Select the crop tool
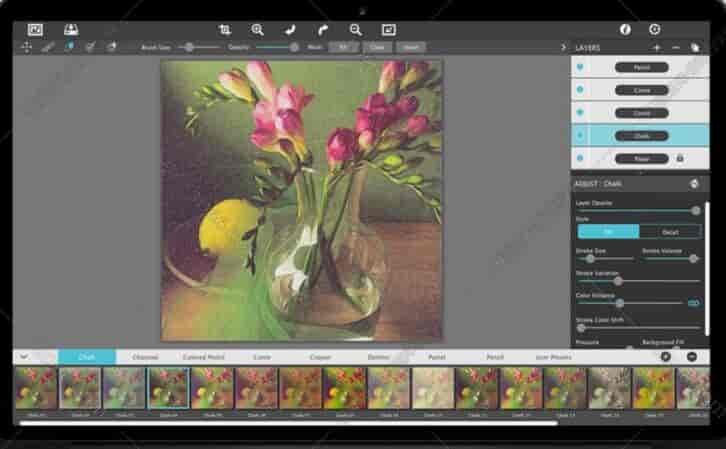The image size is (726, 449). (x=225, y=30)
